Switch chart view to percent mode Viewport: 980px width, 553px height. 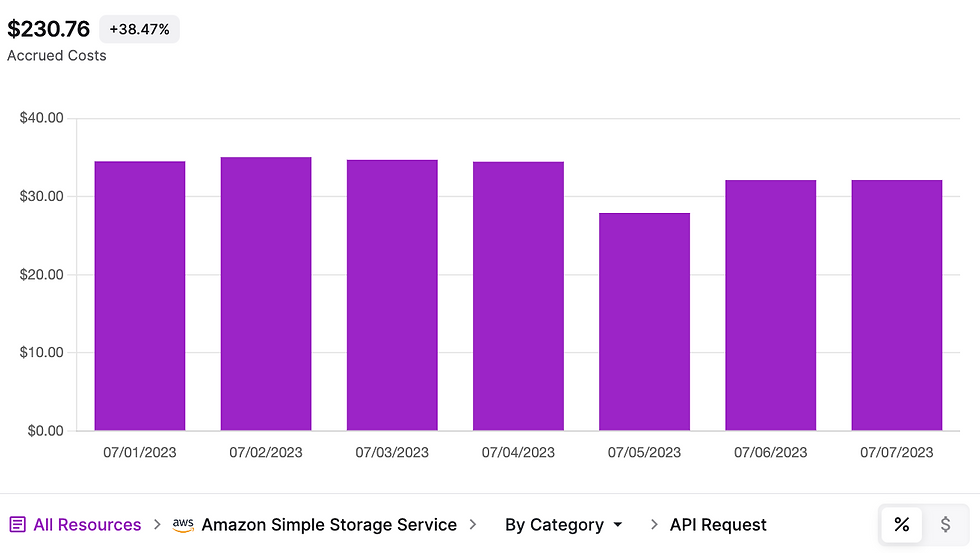[x=901, y=524]
